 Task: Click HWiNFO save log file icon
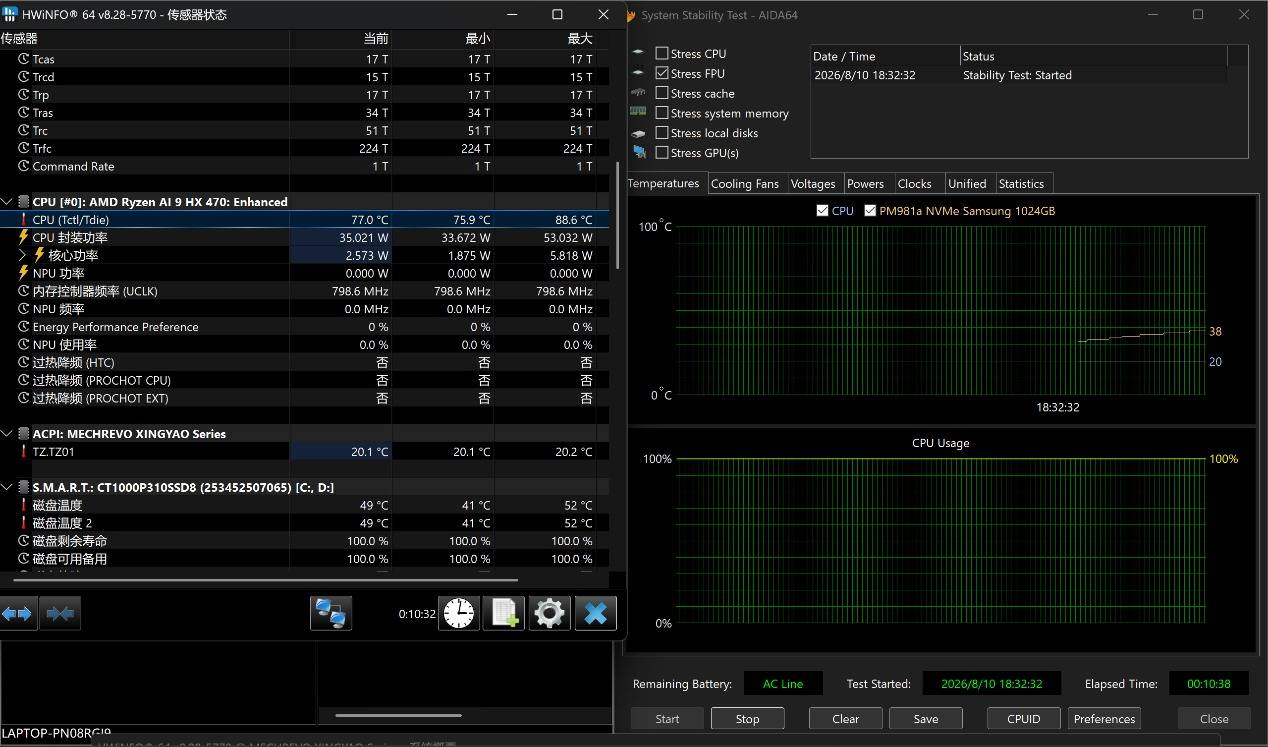click(504, 613)
